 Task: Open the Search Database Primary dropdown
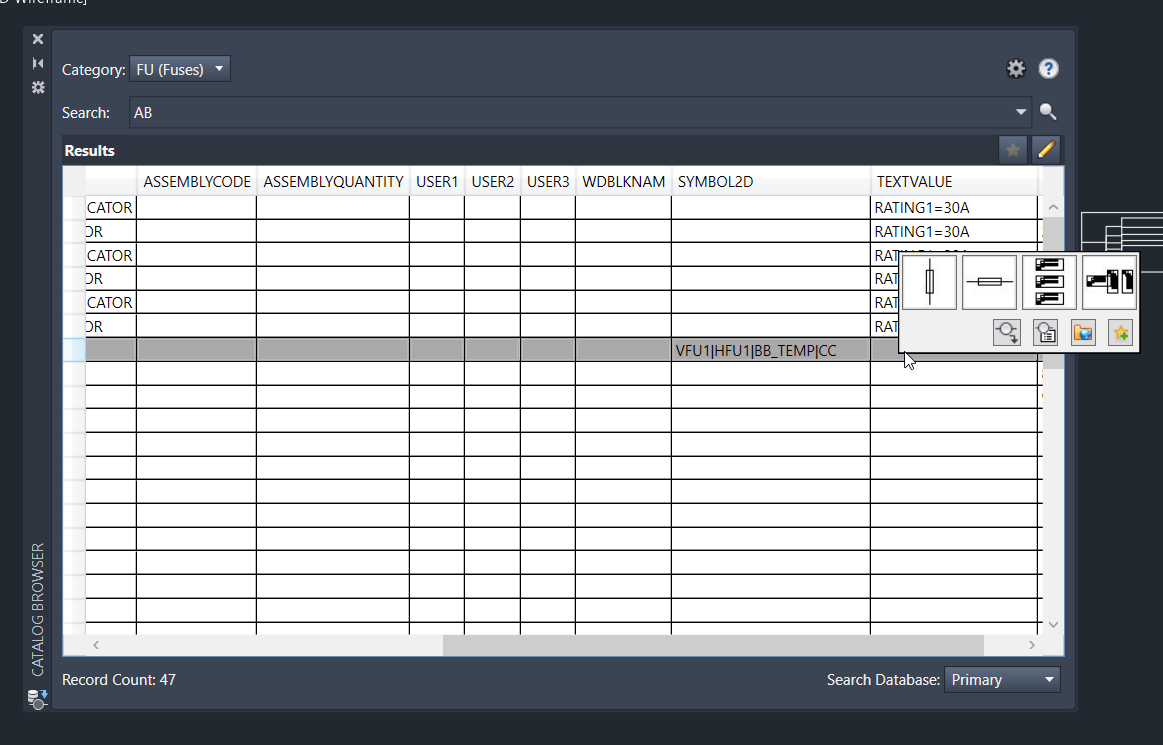point(1002,679)
